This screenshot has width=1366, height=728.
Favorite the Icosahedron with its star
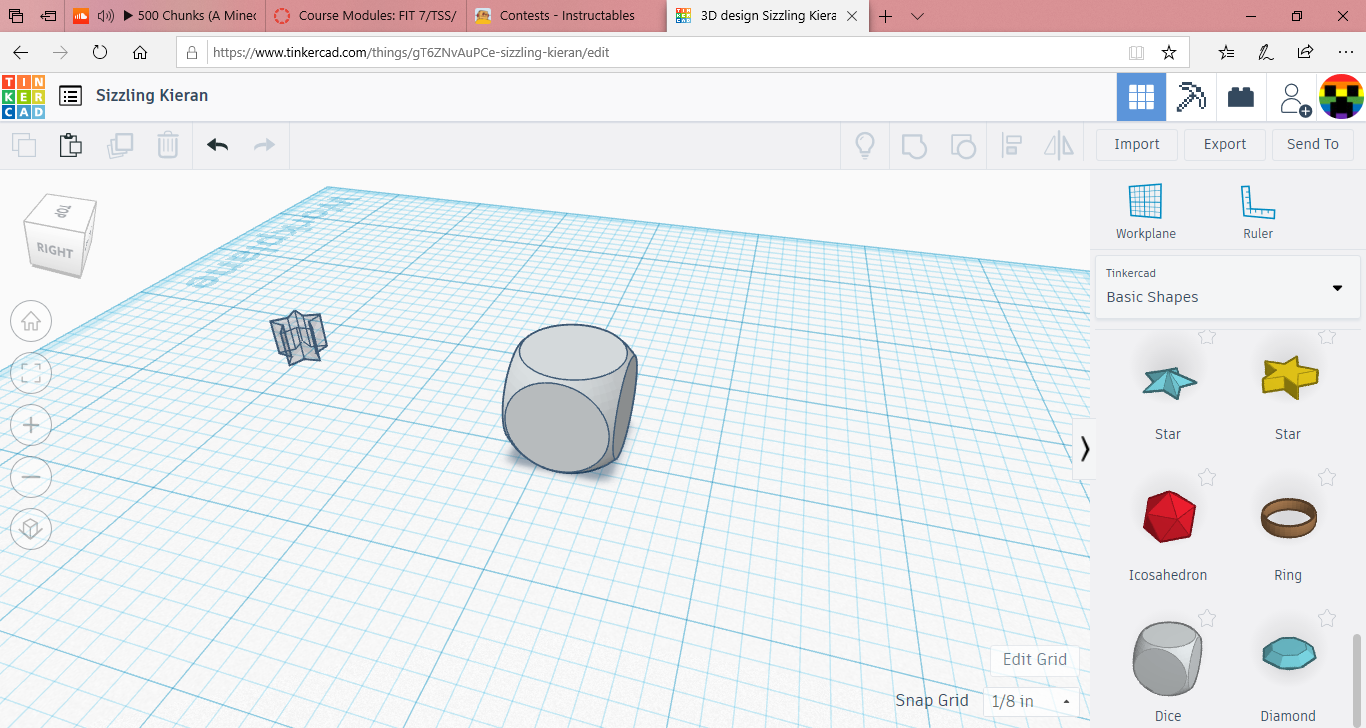(1207, 478)
